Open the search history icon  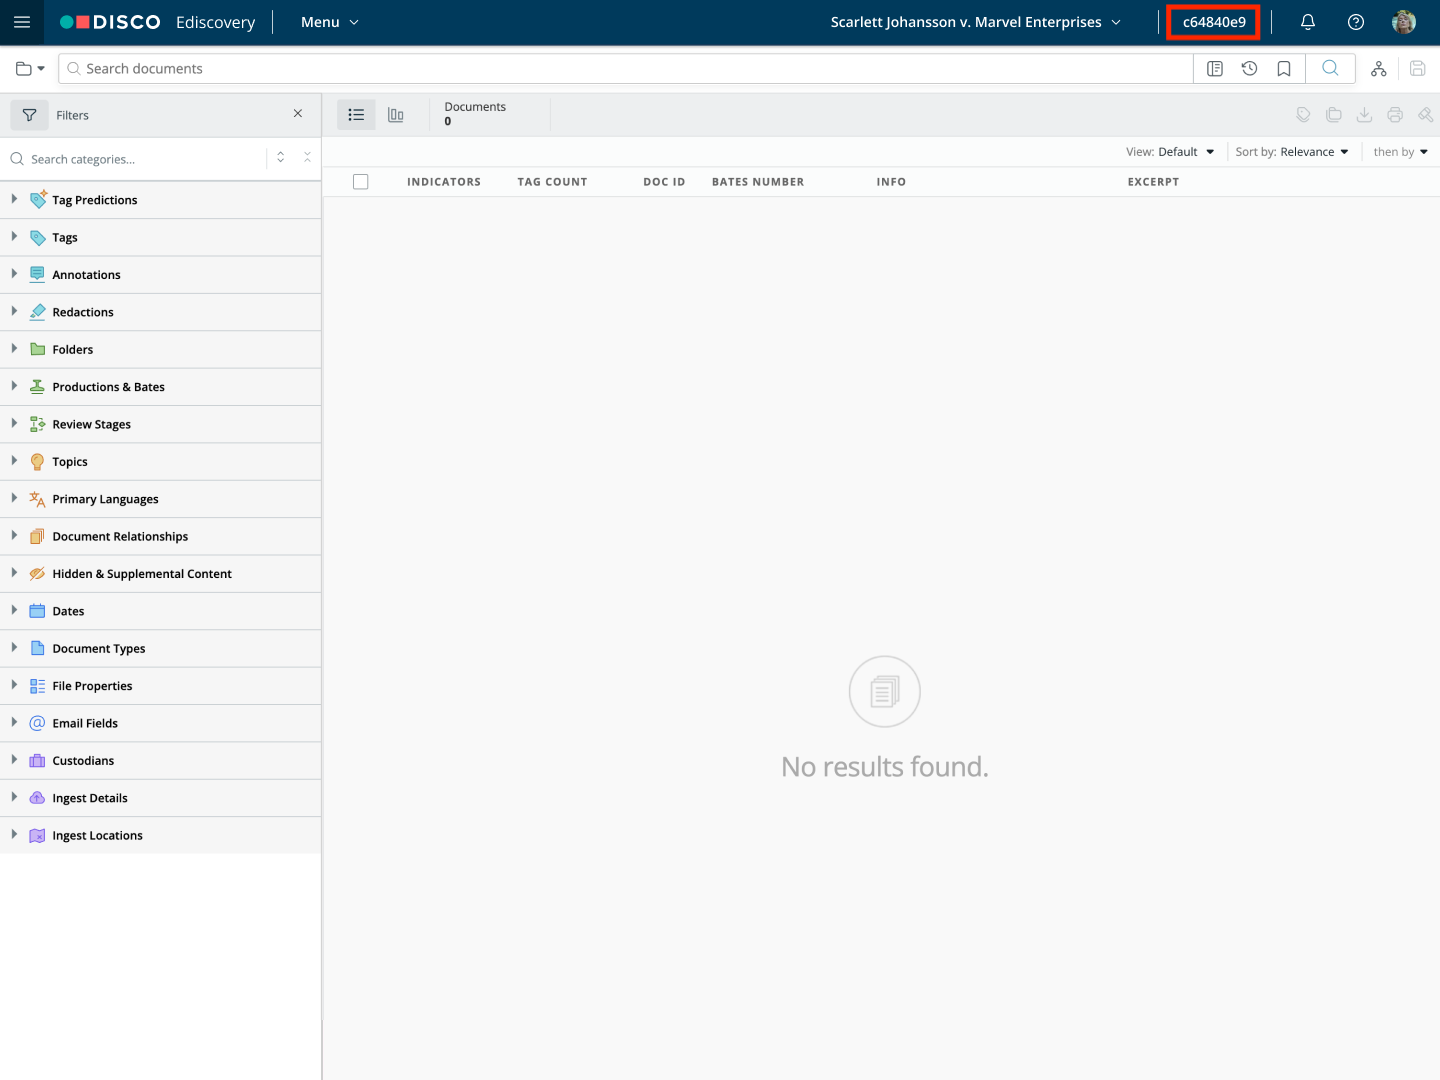(x=1249, y=69)
